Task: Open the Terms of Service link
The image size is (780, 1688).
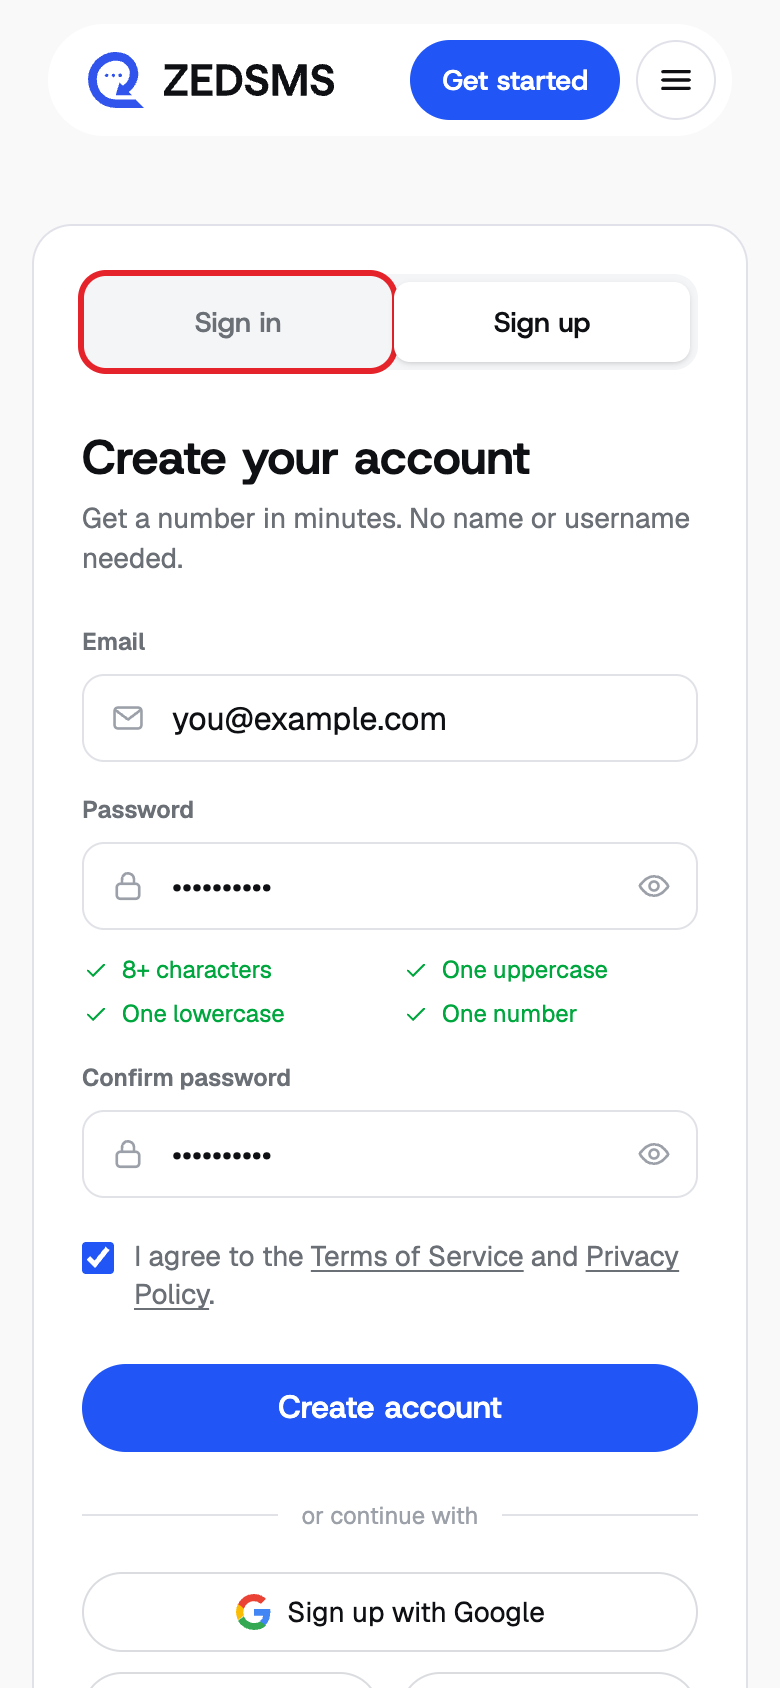Action: 417,1256
